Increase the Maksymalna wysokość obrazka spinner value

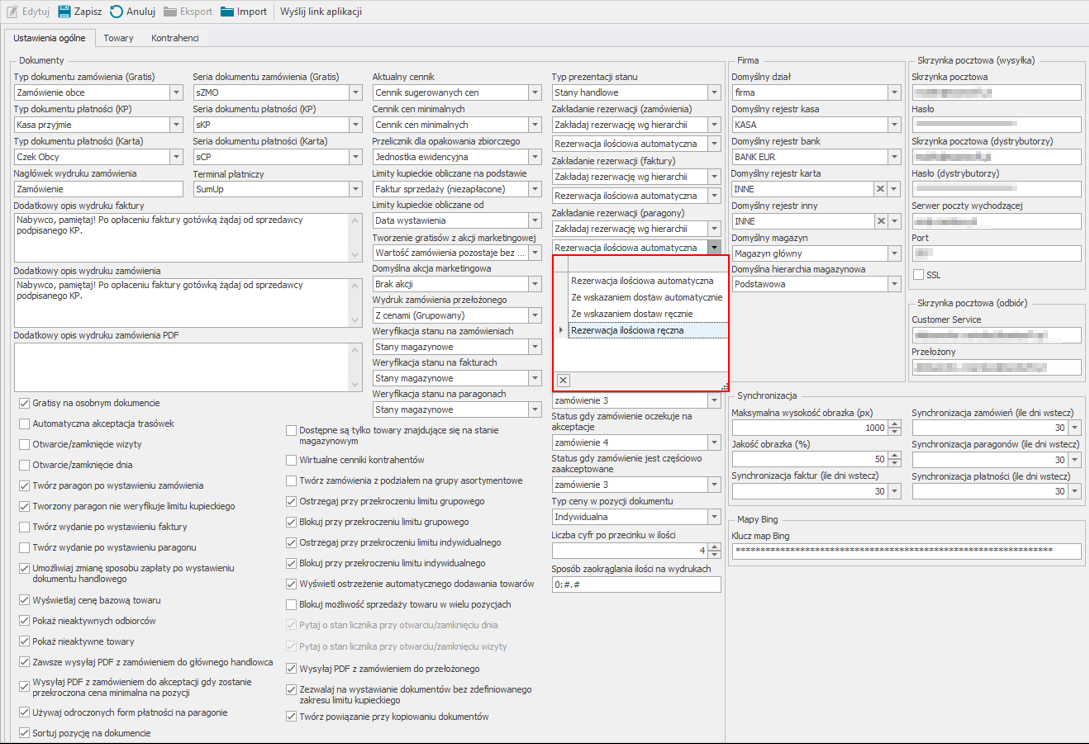click(x=894, y=424)
